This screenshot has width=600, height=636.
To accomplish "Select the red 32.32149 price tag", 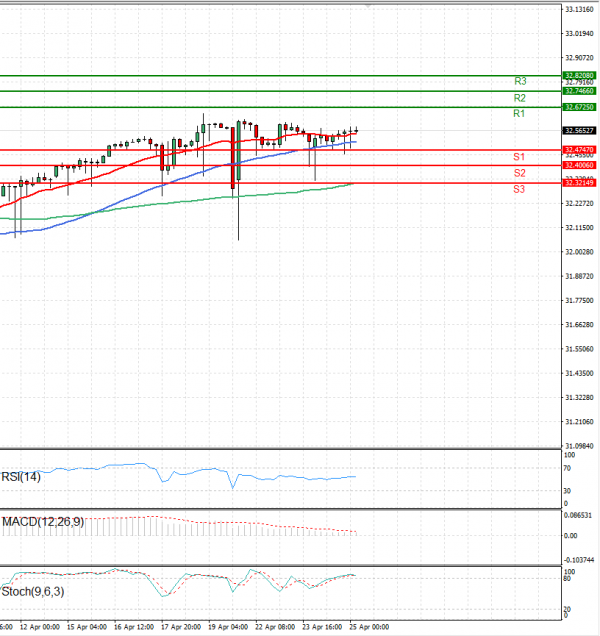I will (x=579, y=183).
